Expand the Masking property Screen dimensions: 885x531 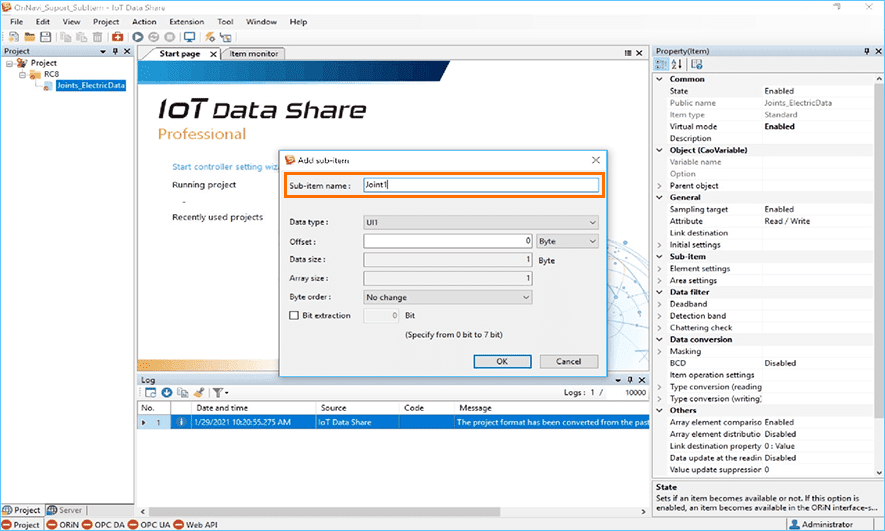659,352
